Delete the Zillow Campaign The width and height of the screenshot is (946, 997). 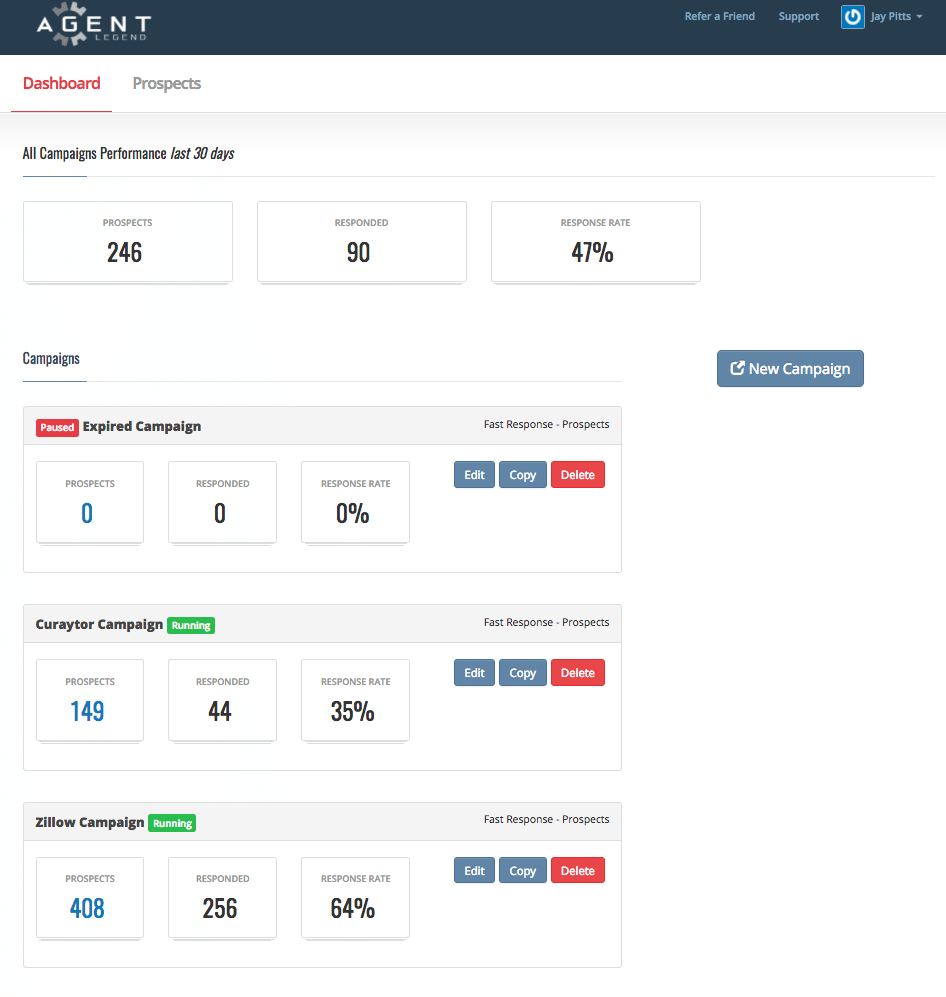pyautogui.click(x=577, y=871)
